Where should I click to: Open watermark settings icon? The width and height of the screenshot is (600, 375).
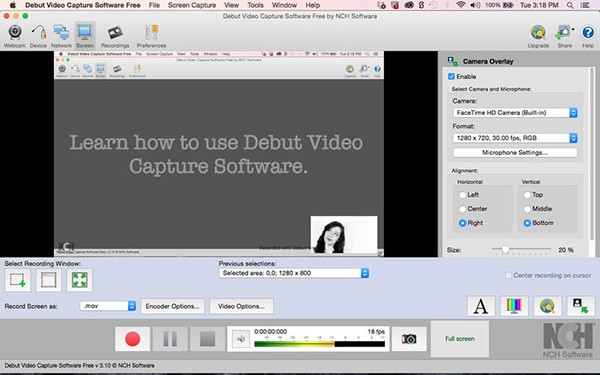[x=547, y=306]
